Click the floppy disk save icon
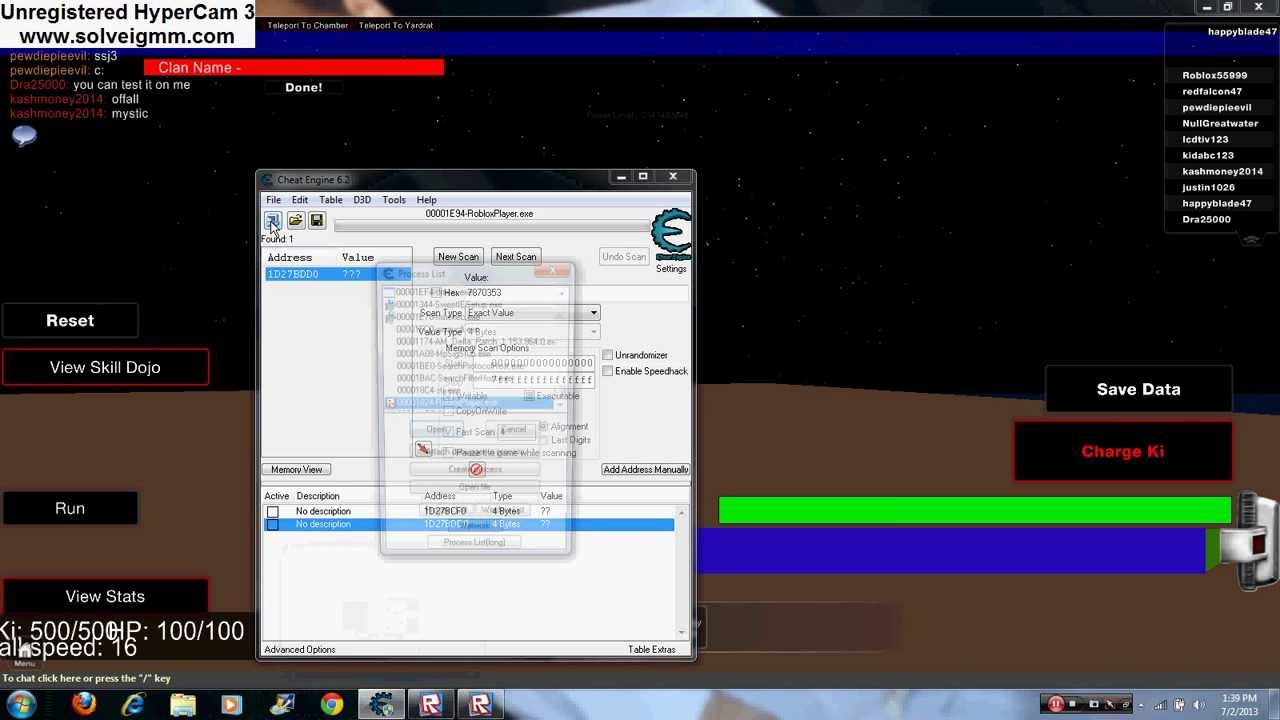Viewport: 1280px width, 720px height. [x=317, y=221]
